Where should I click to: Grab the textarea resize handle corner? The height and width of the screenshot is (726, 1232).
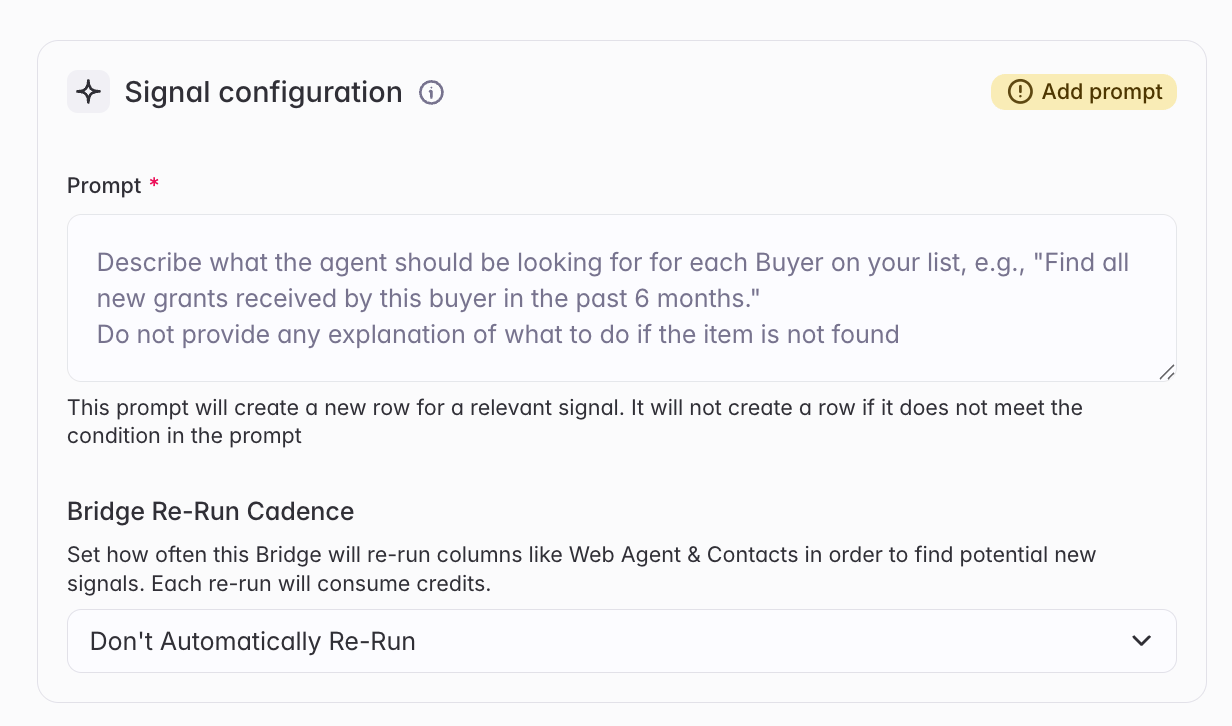click(x=1166, y=371)
